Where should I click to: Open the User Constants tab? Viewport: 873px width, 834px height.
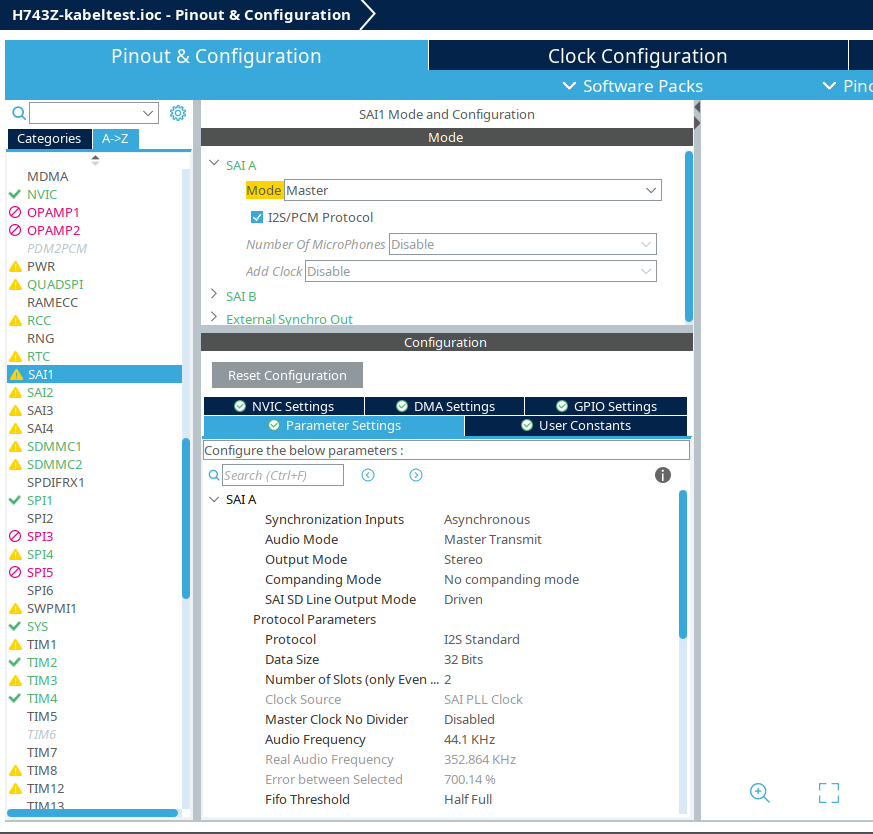click(576, 425)
